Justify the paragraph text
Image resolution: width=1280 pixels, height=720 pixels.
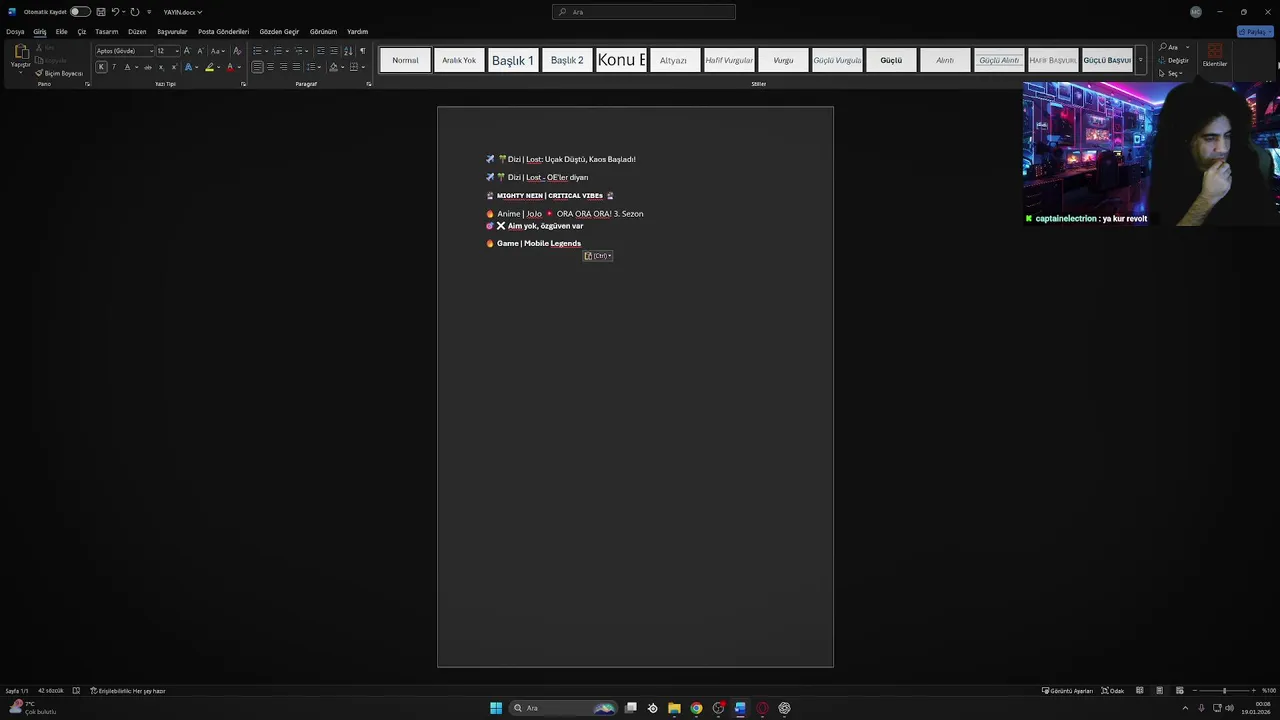tap(296, 67)
